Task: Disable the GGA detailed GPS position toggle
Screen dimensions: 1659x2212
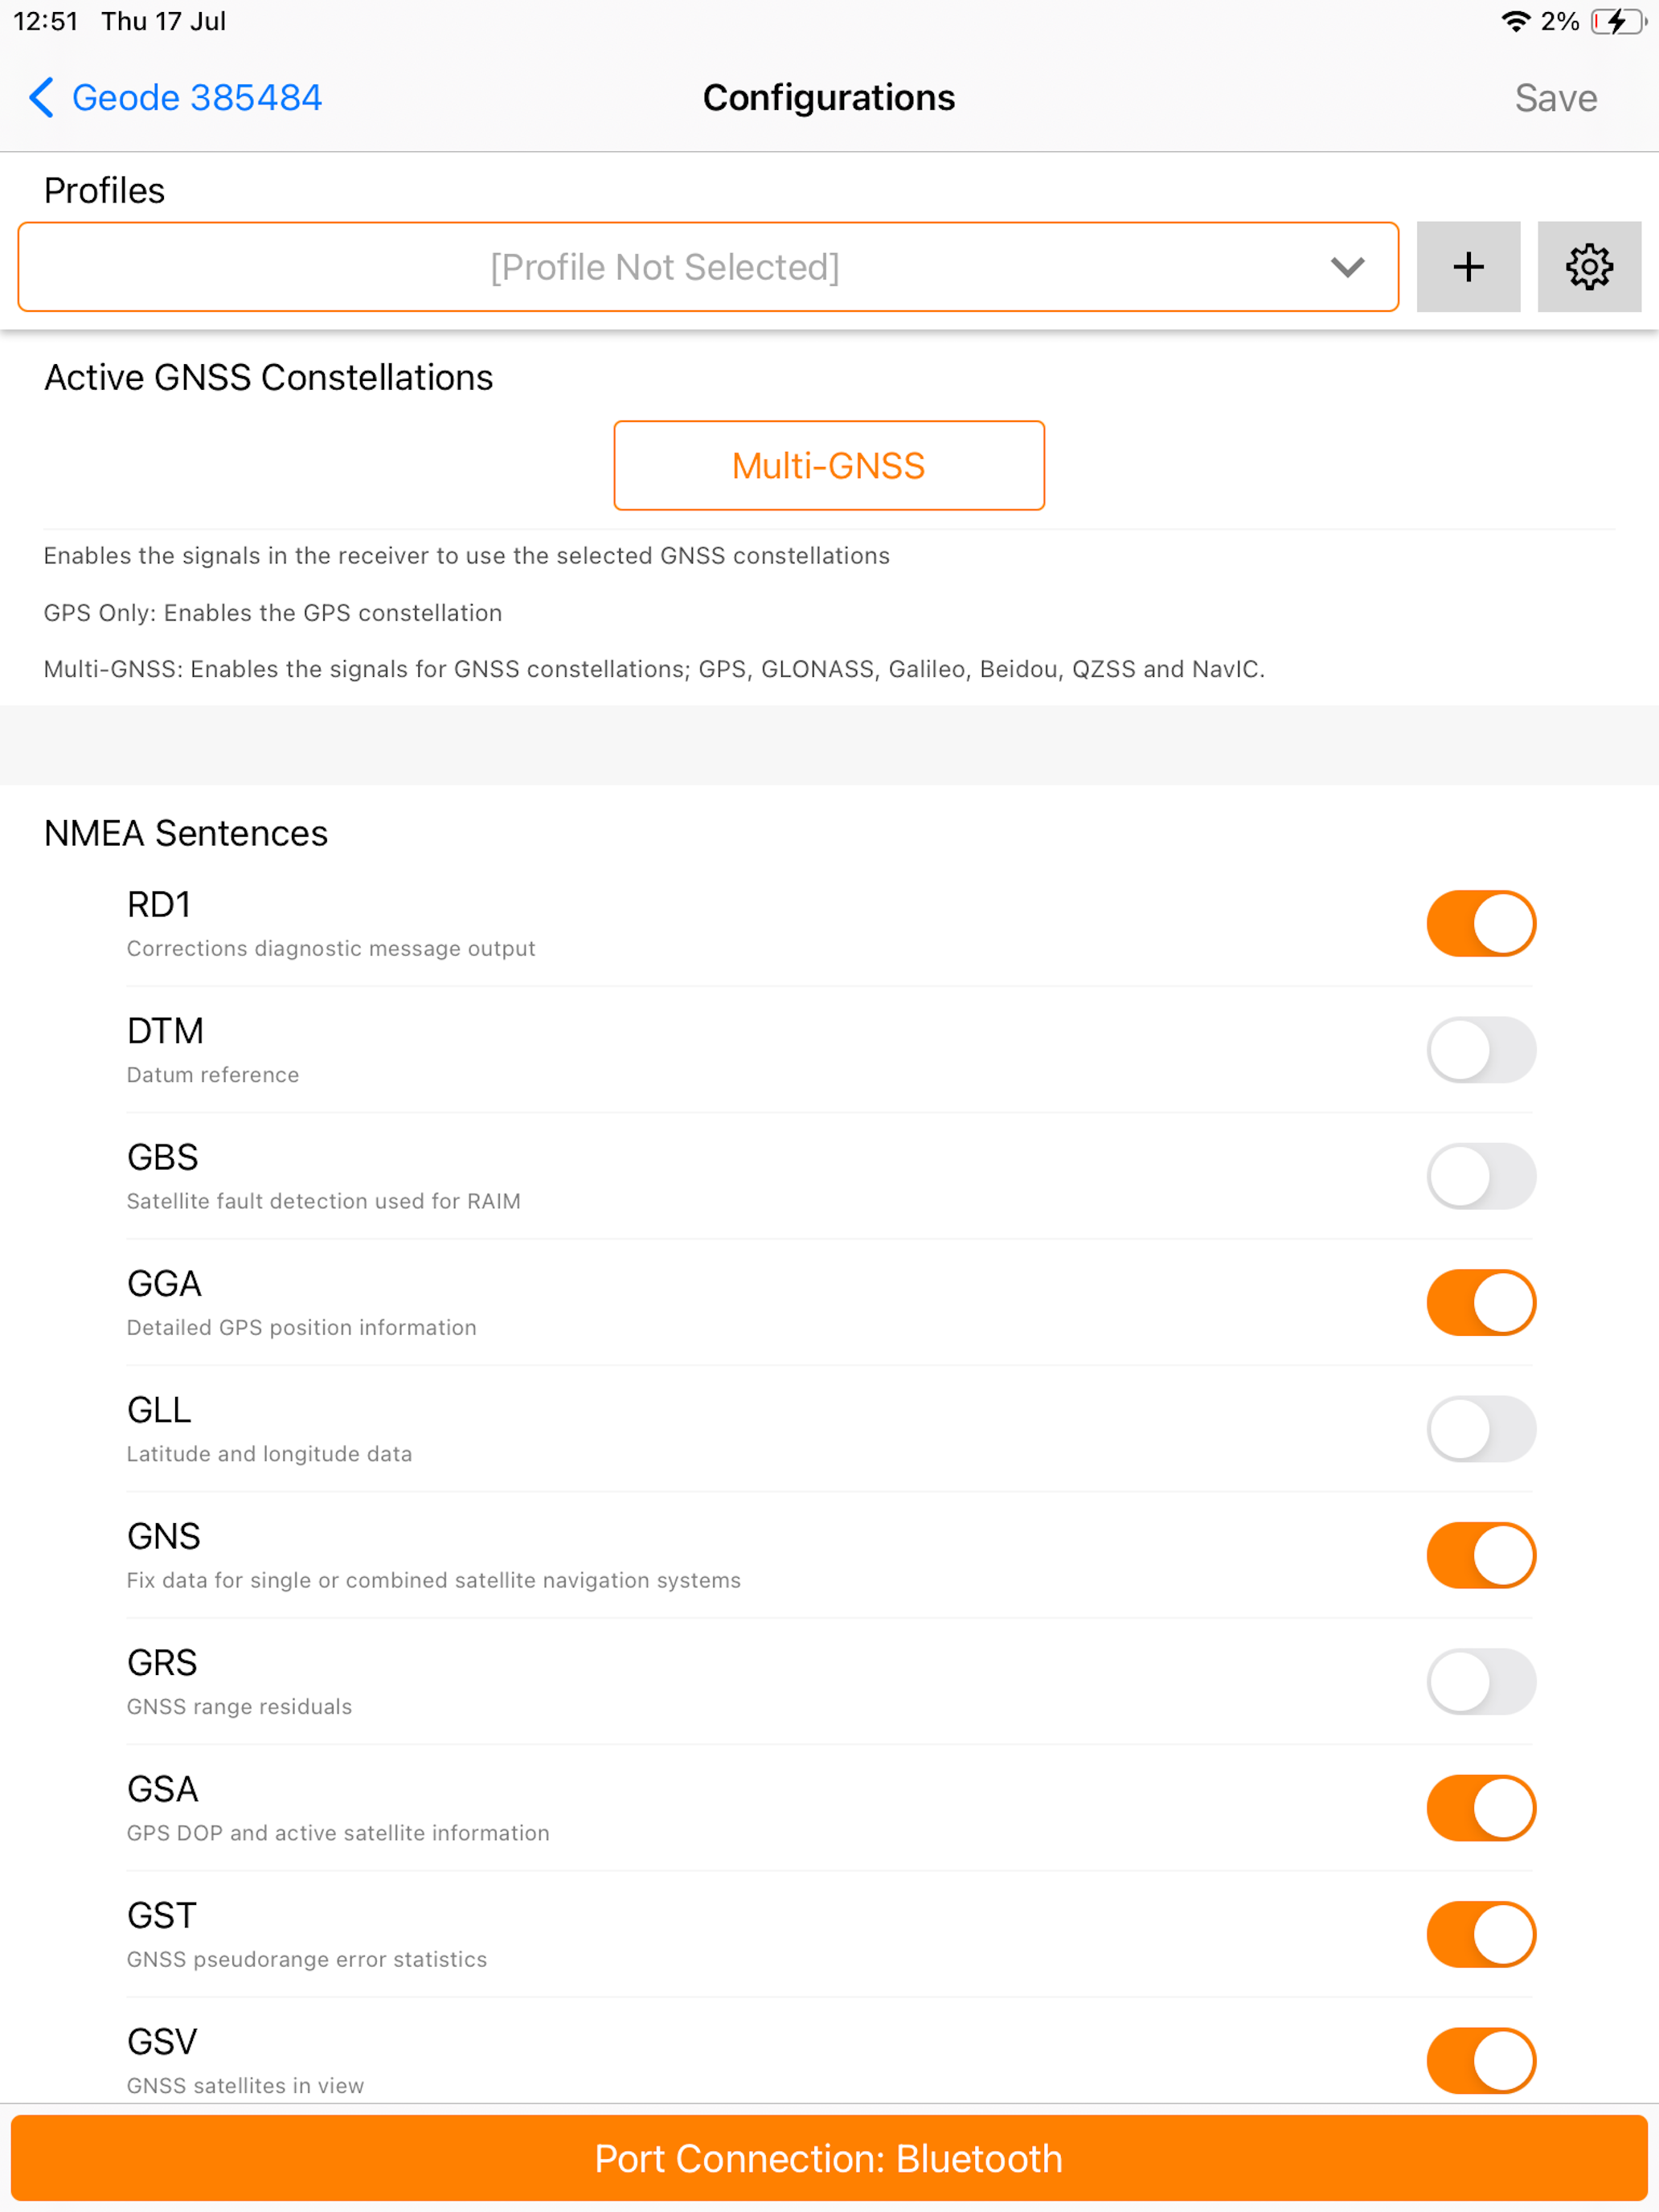Action: click(x=1481, y=1303)
